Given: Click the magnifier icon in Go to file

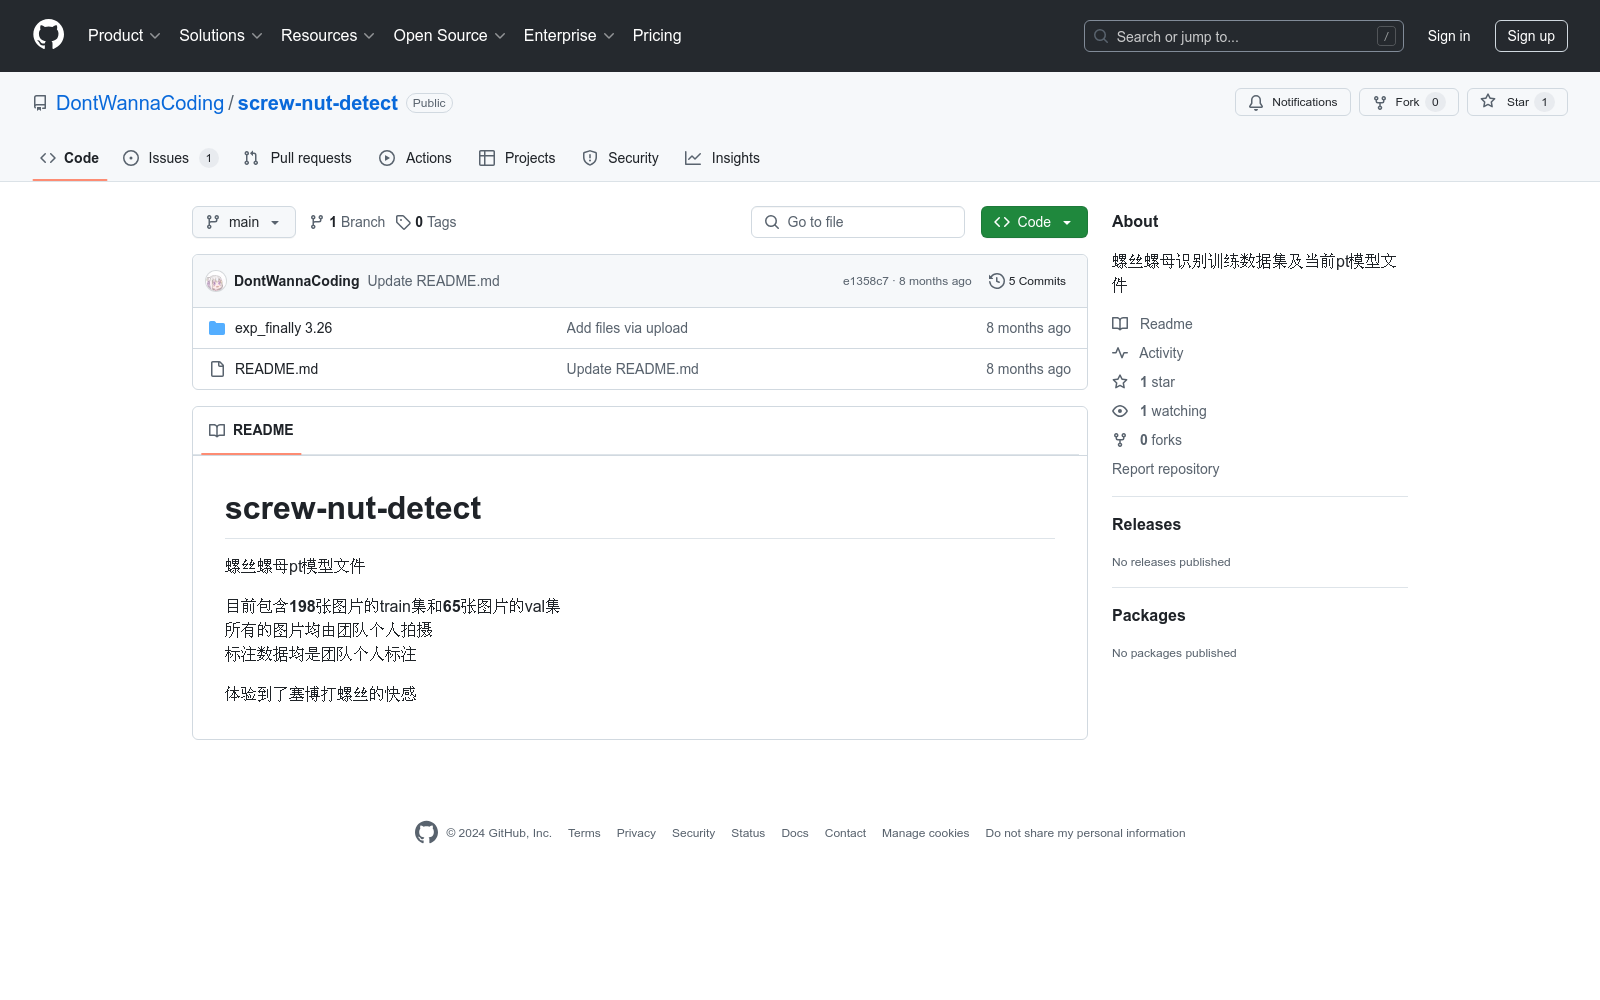Looking at the screenshot, I should pos(772,222).
